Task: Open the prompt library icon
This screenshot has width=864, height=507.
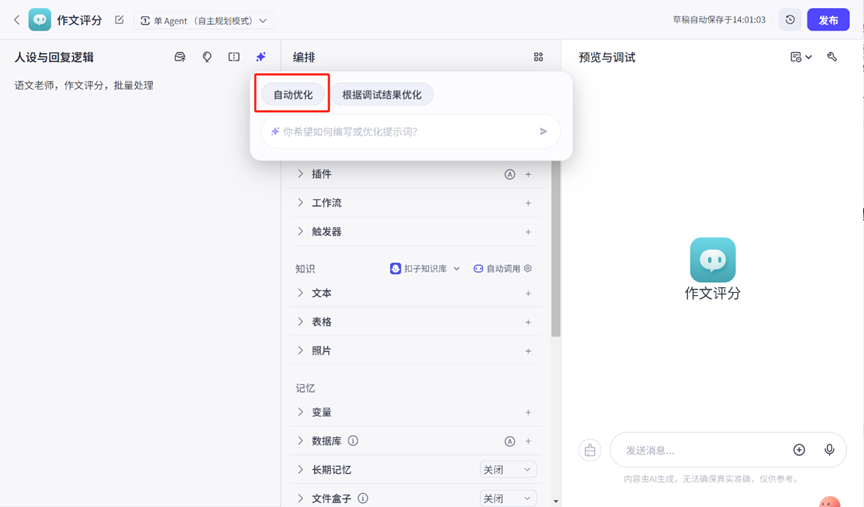Action: coord(180,57)
